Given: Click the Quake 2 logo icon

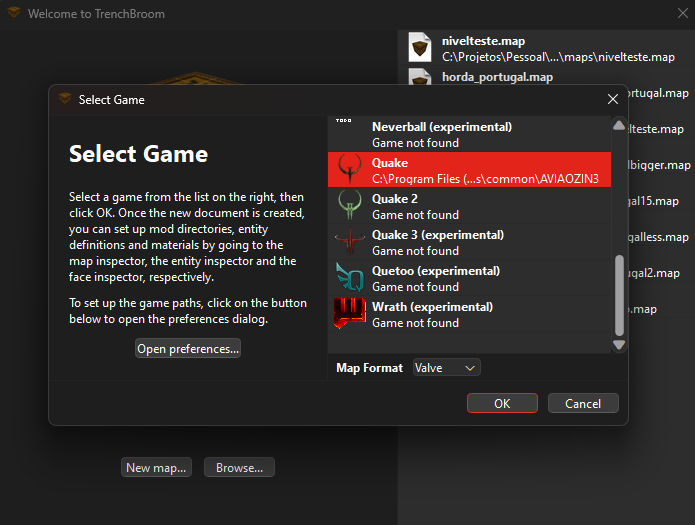Looking at the screenshot, I should click(x=350, y=206).
